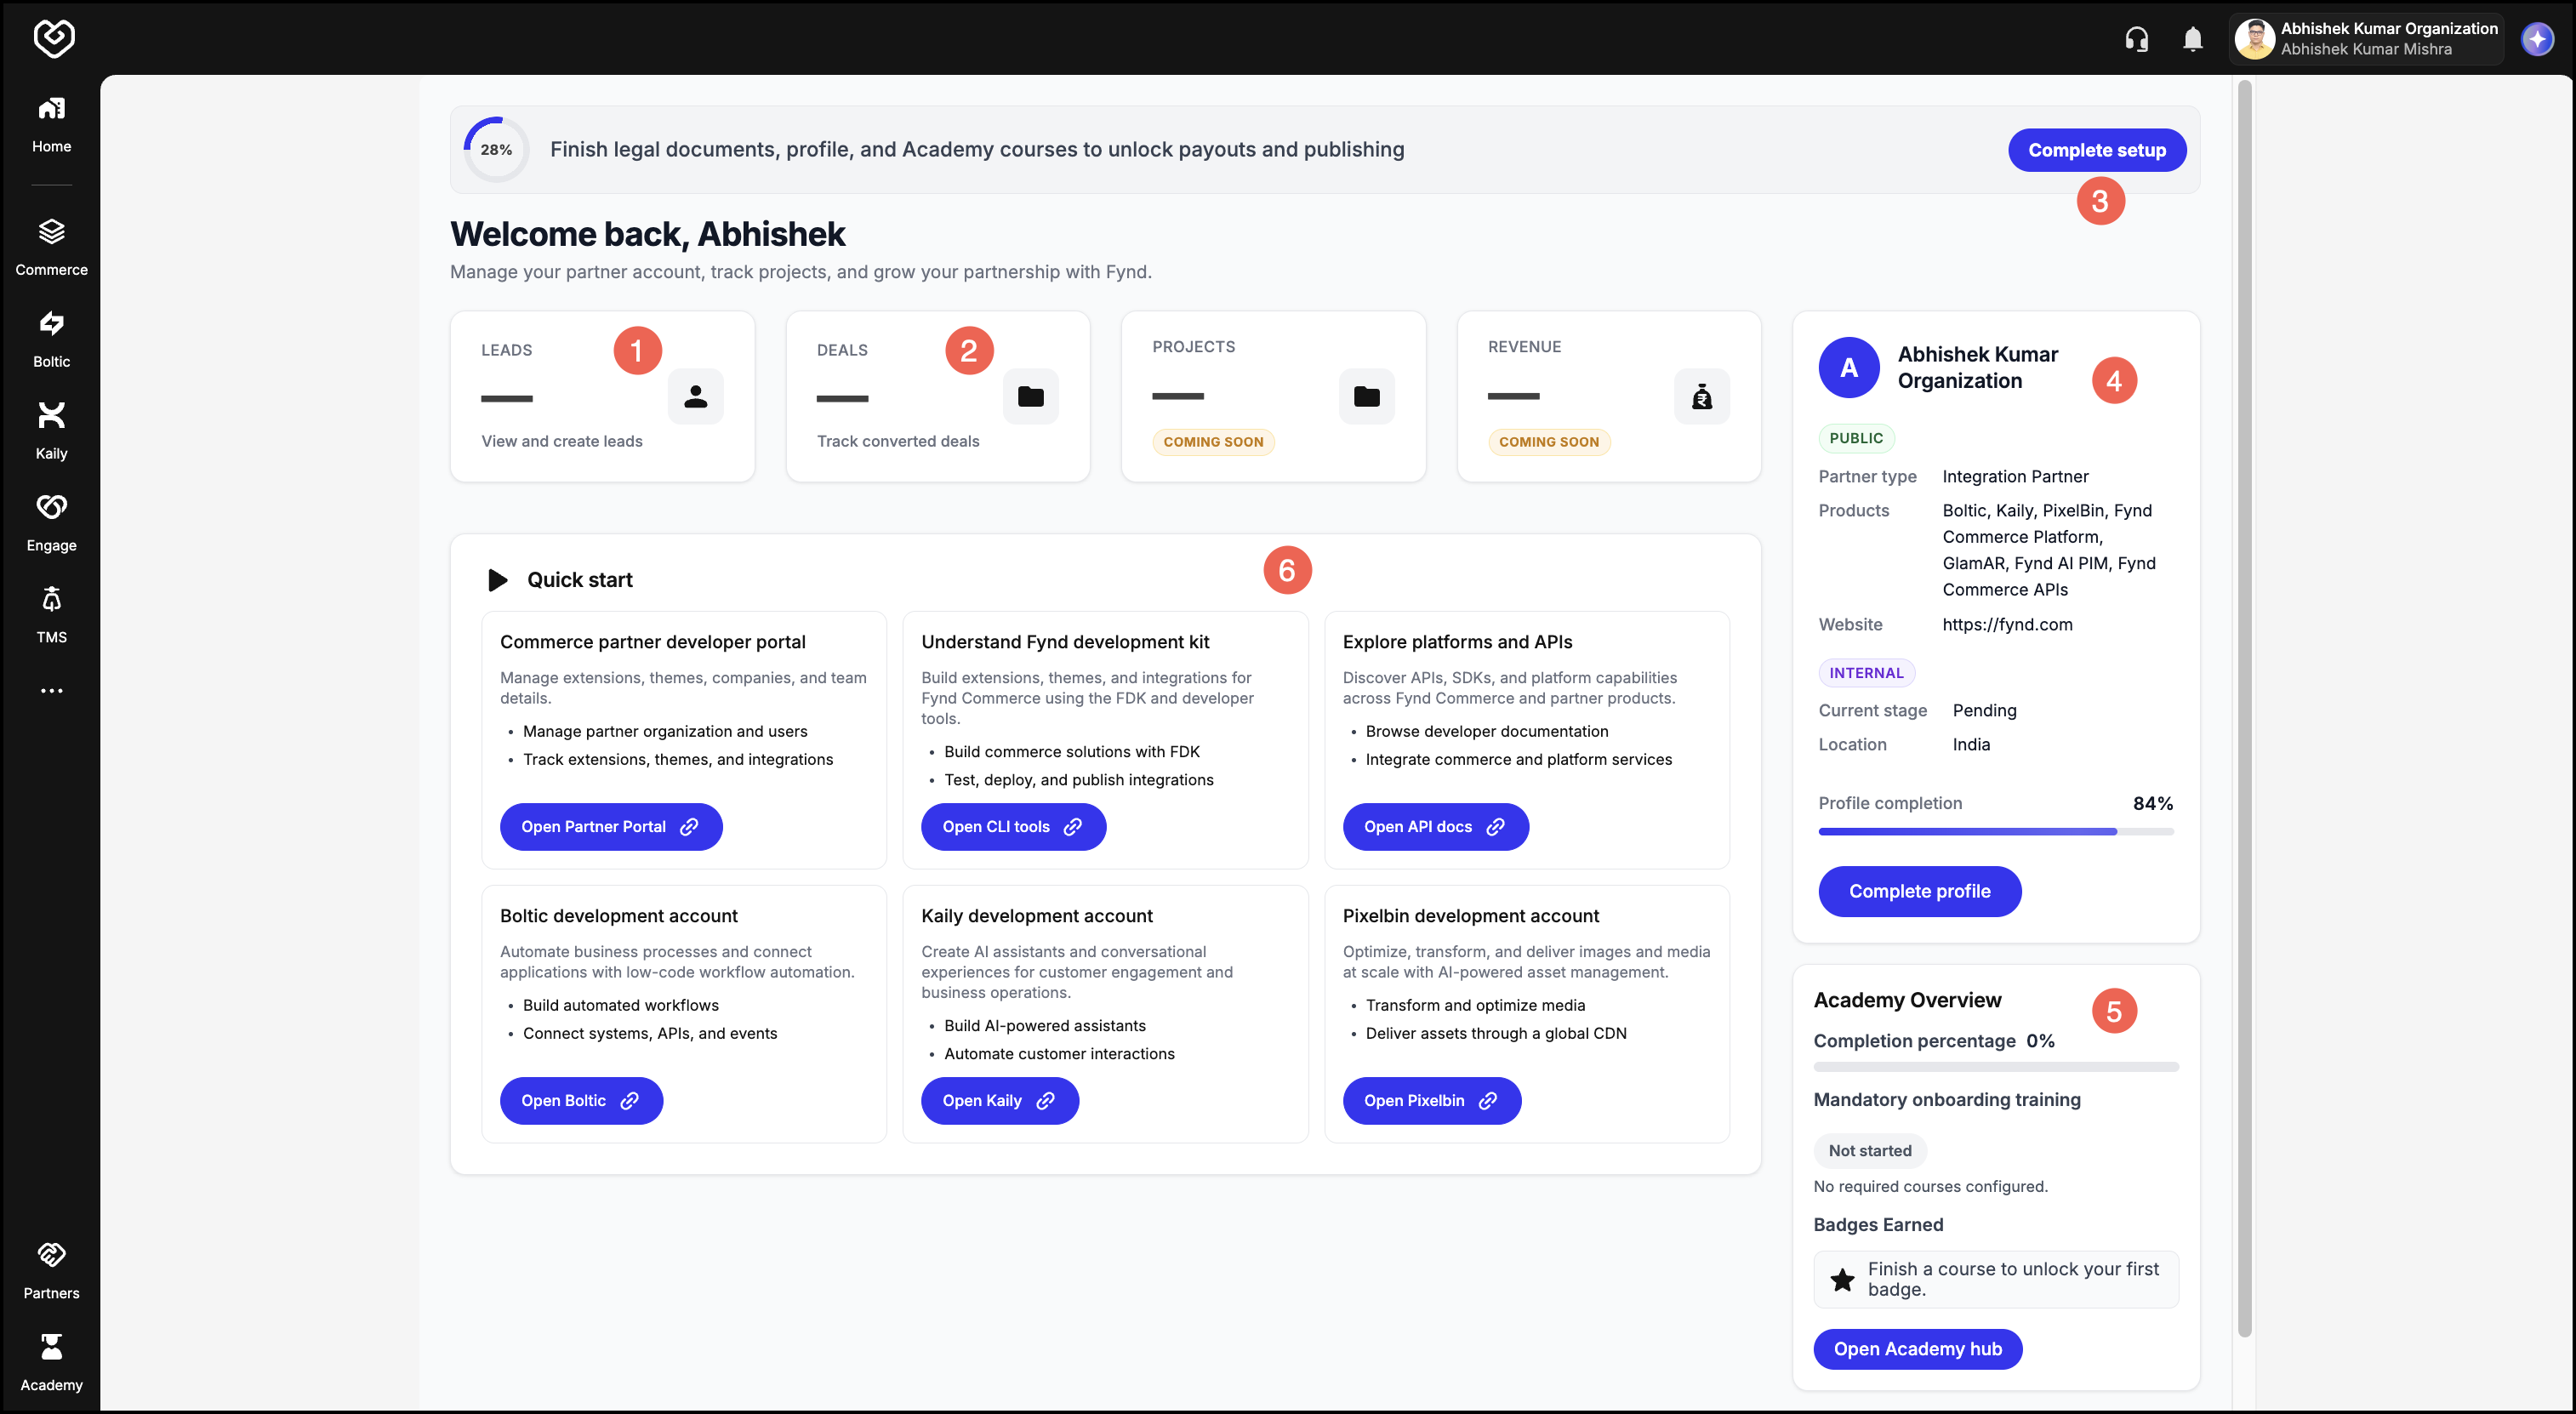
Task: Click 'View and create leads' text
Action: [x=562, y=442]
